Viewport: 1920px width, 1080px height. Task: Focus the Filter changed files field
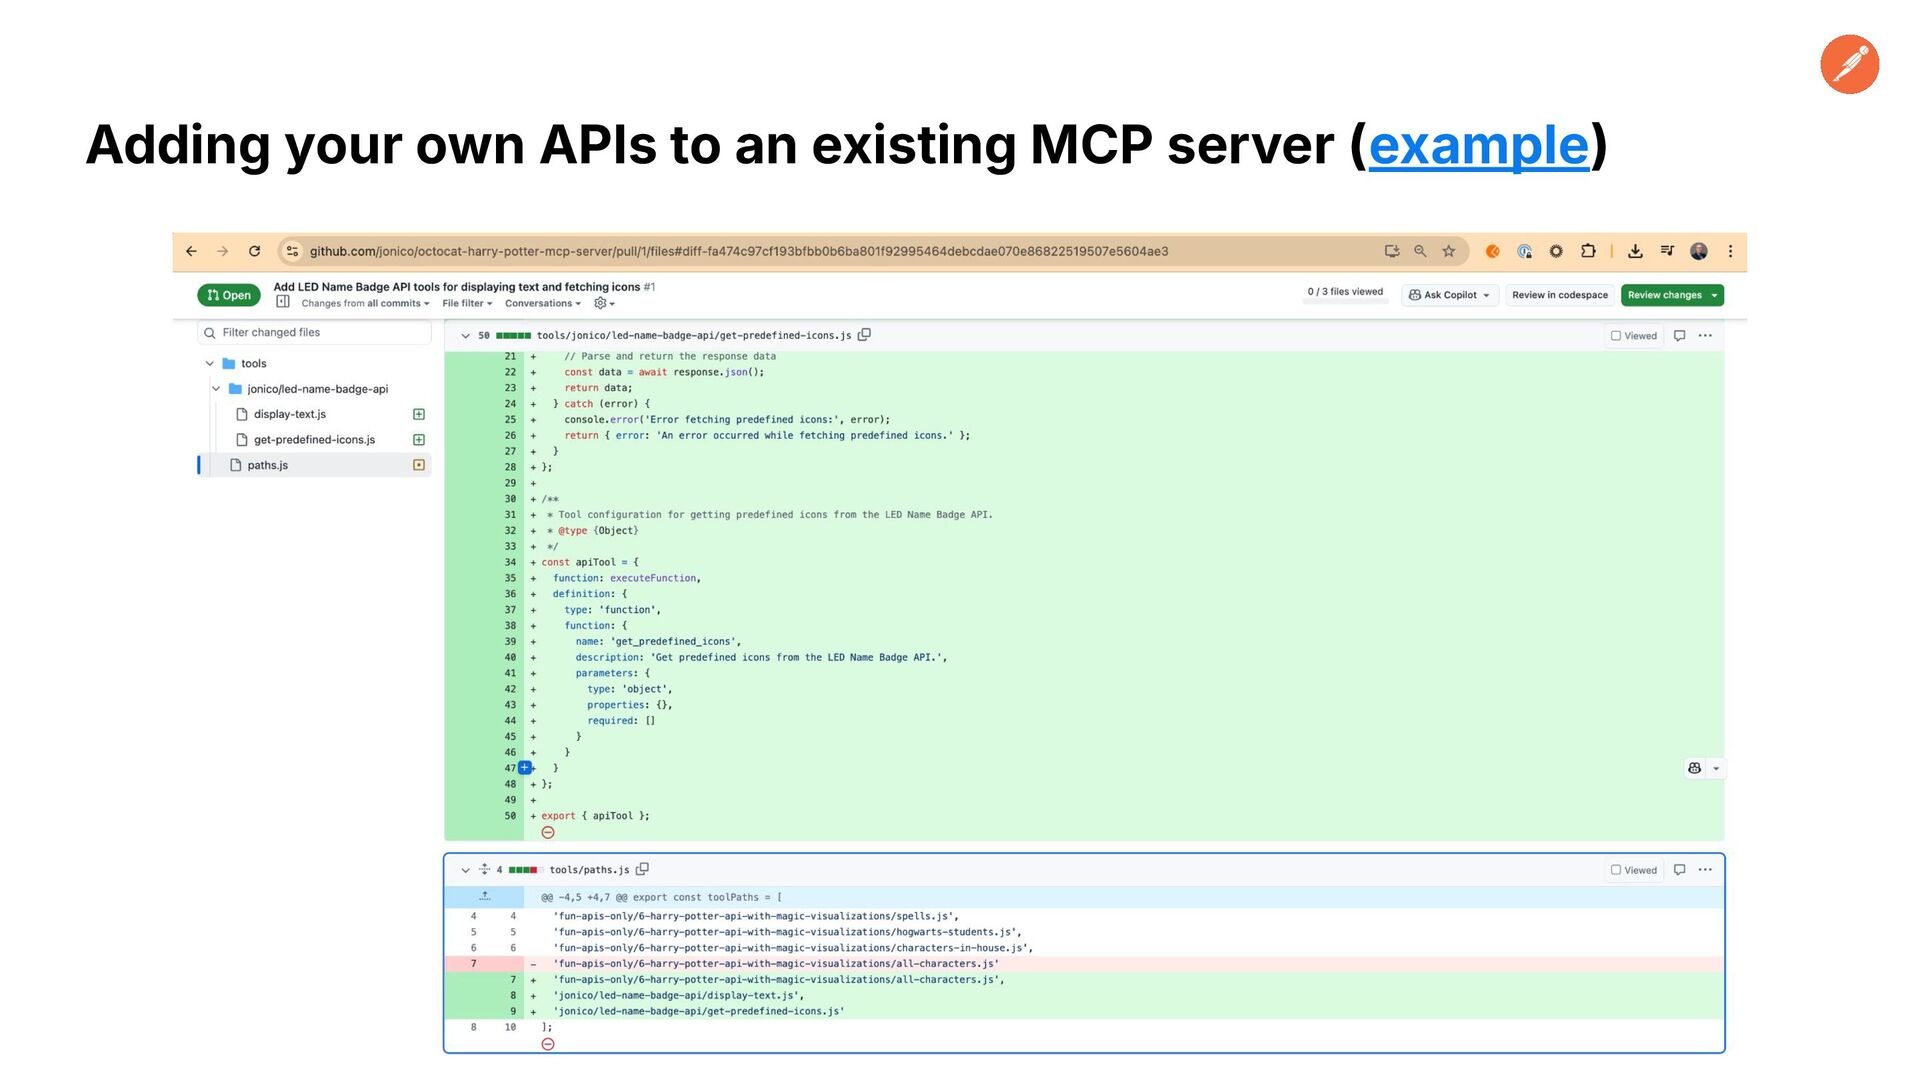(315, 332)
